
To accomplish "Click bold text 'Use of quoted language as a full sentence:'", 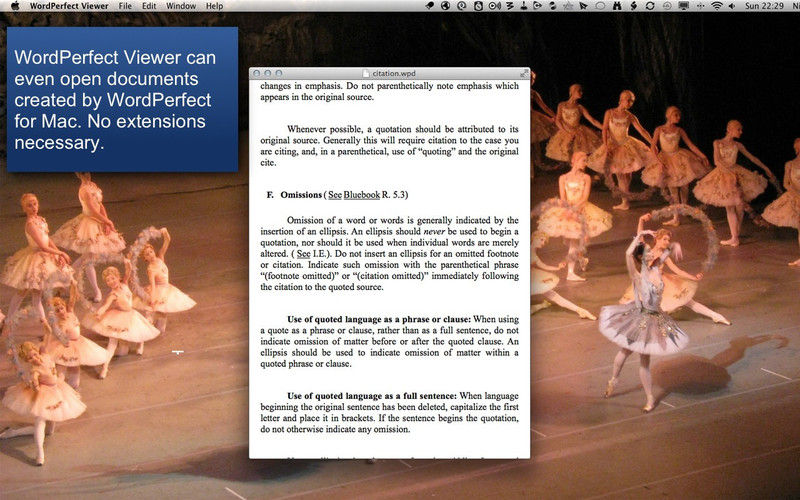I will (372, 396).
